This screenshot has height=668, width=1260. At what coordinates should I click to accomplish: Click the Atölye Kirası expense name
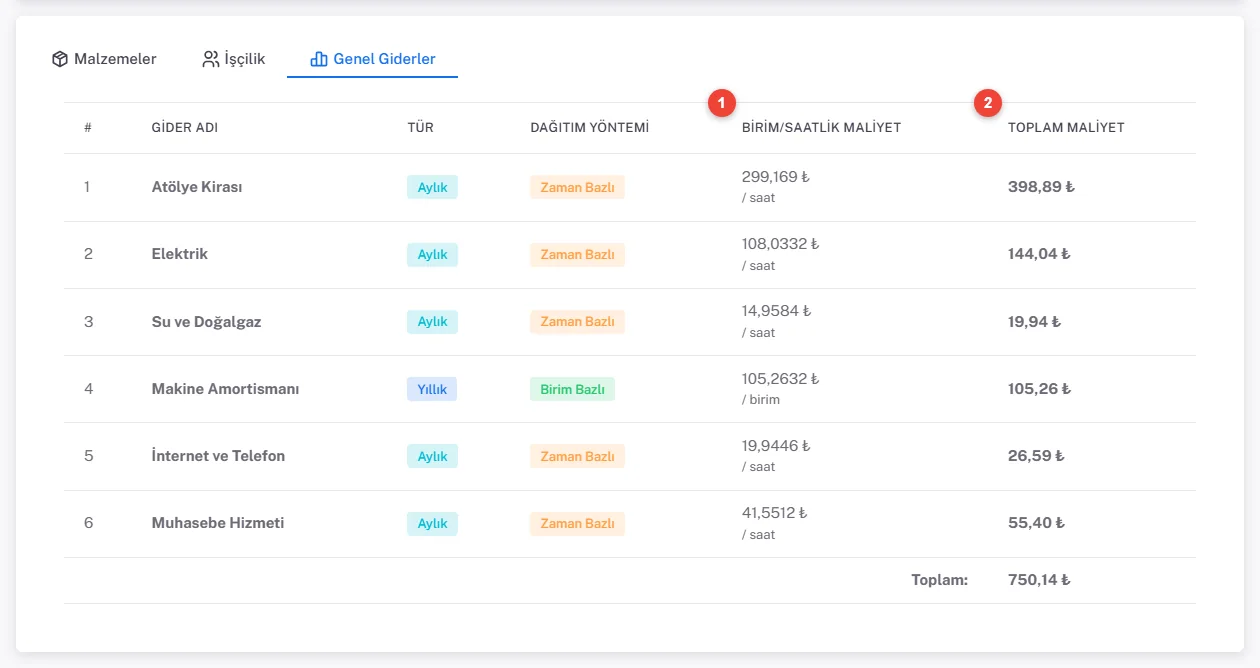click(197, 187)
